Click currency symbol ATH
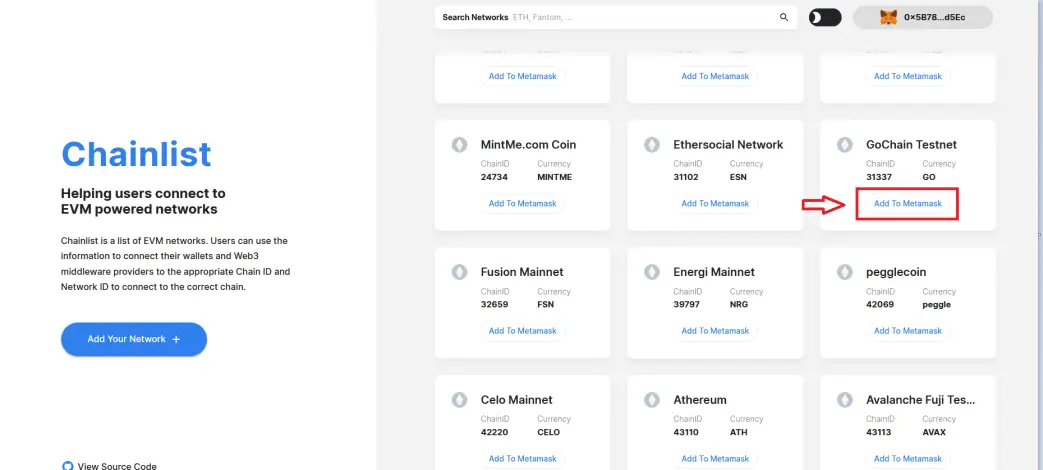The image size is (1043, 470). tap(738, 432)
